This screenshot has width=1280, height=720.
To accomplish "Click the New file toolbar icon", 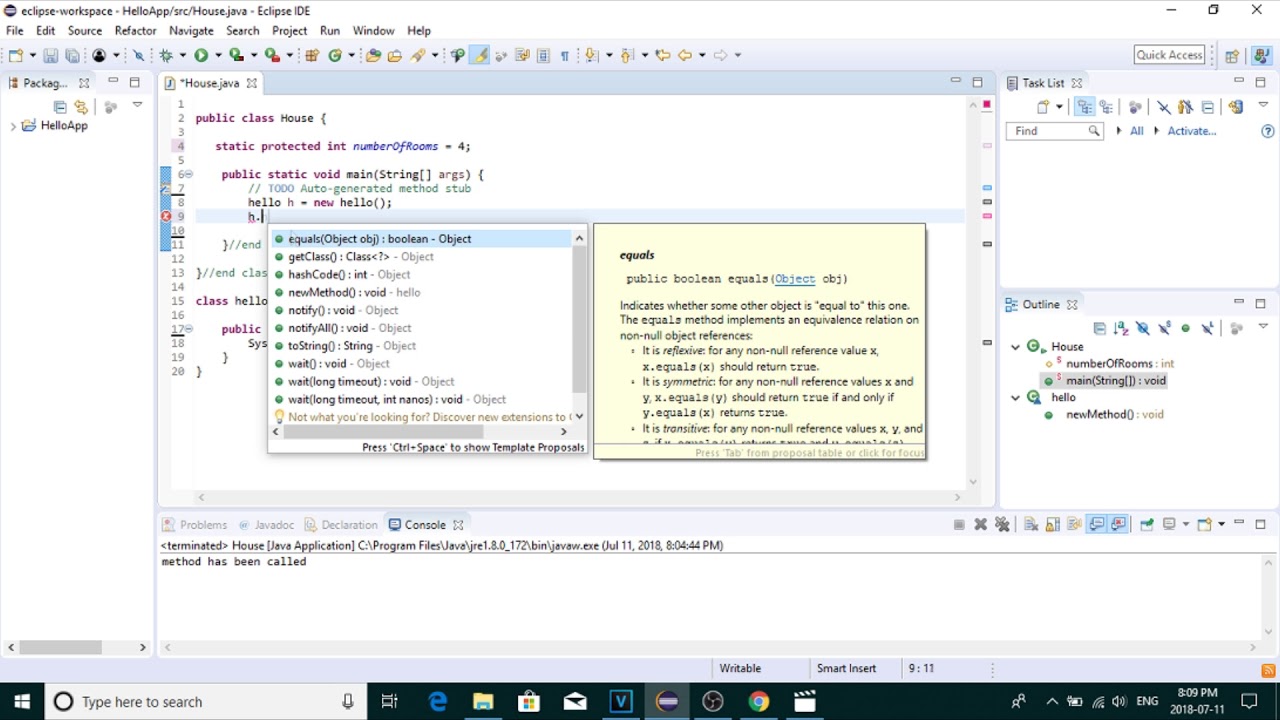I will click(x=17, y=55).
